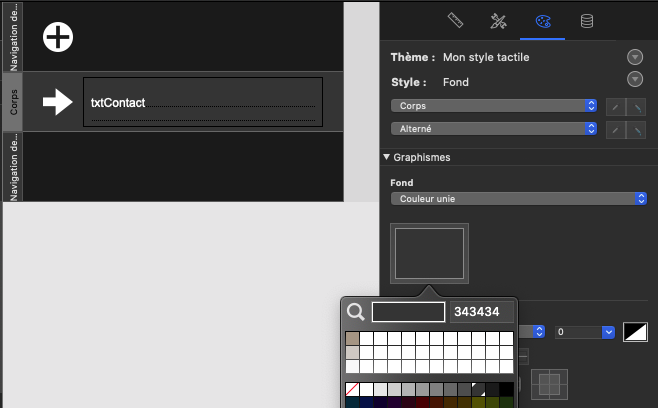The height and width of the screenshot is (408, 658).
Task: Click the white arrow button in Corps
Action: point(57,102)
